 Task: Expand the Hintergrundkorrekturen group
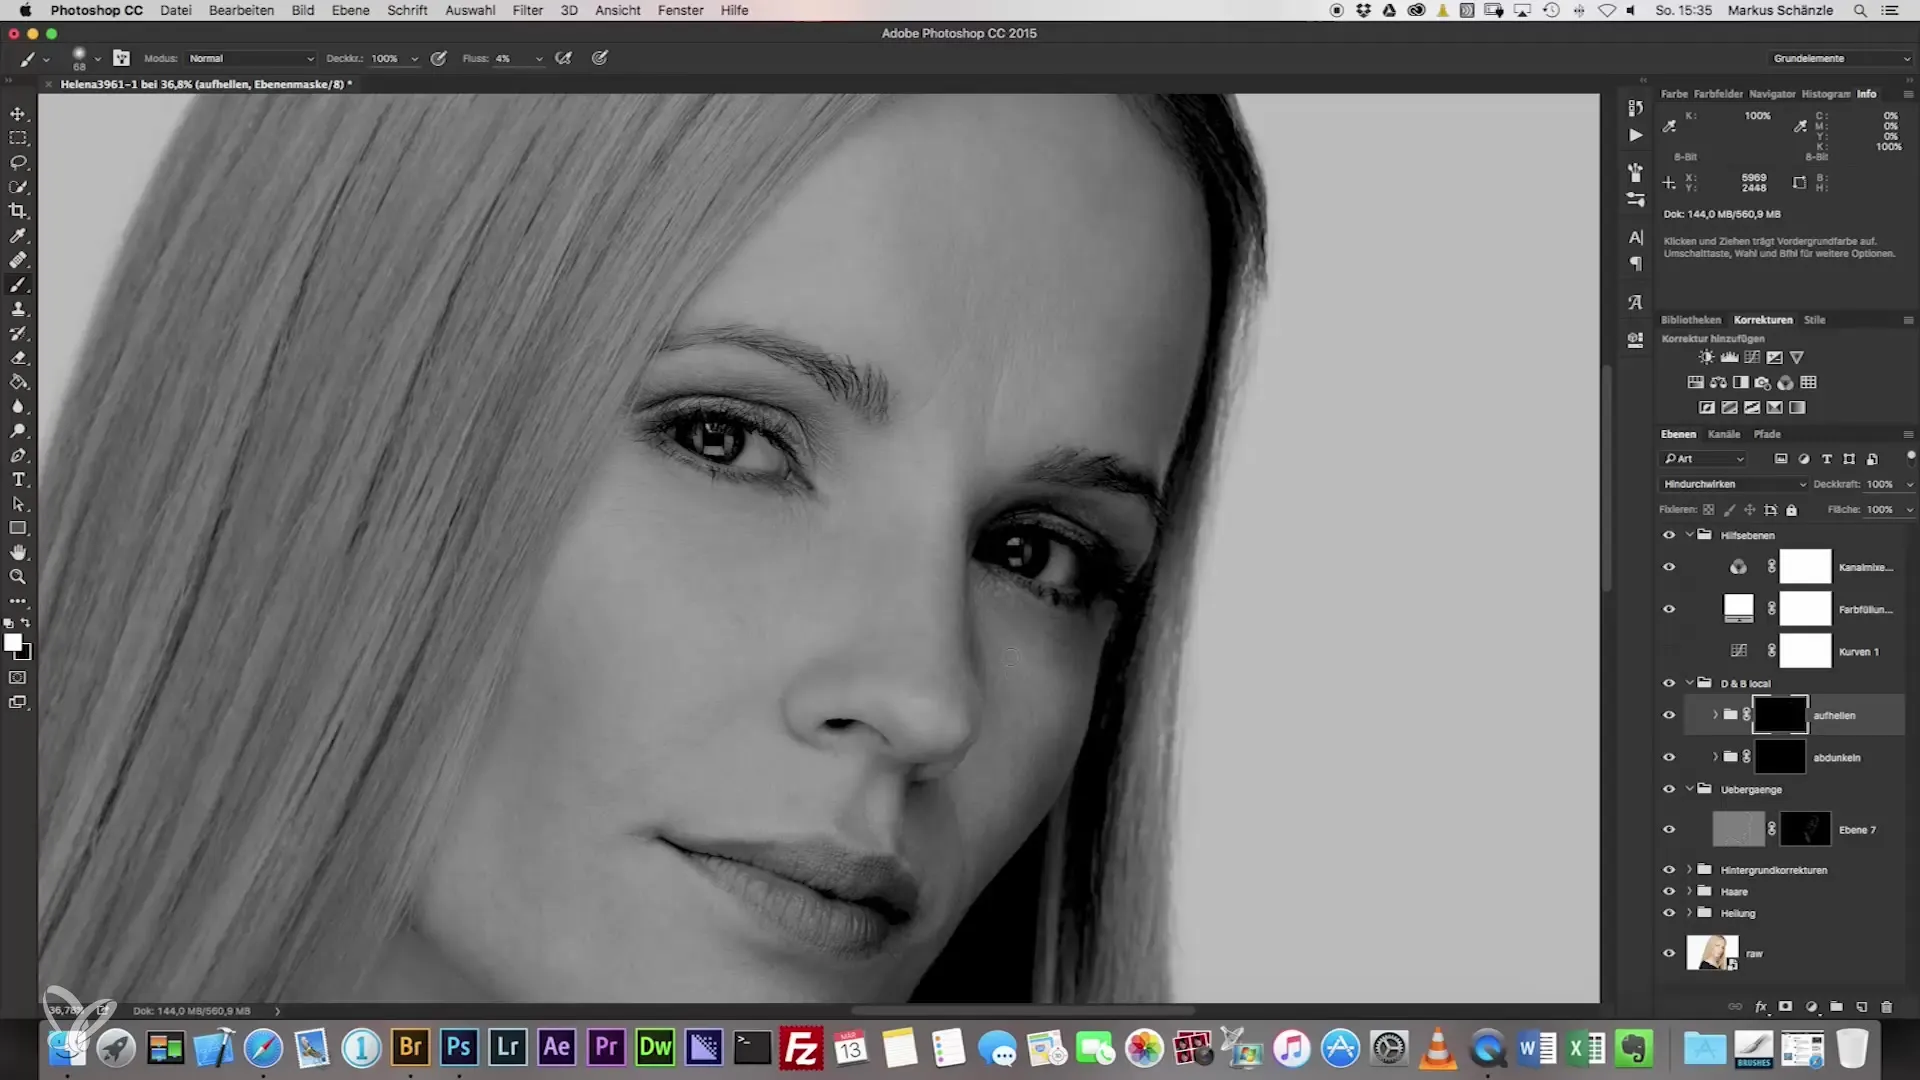click(x=1690, y=869)
